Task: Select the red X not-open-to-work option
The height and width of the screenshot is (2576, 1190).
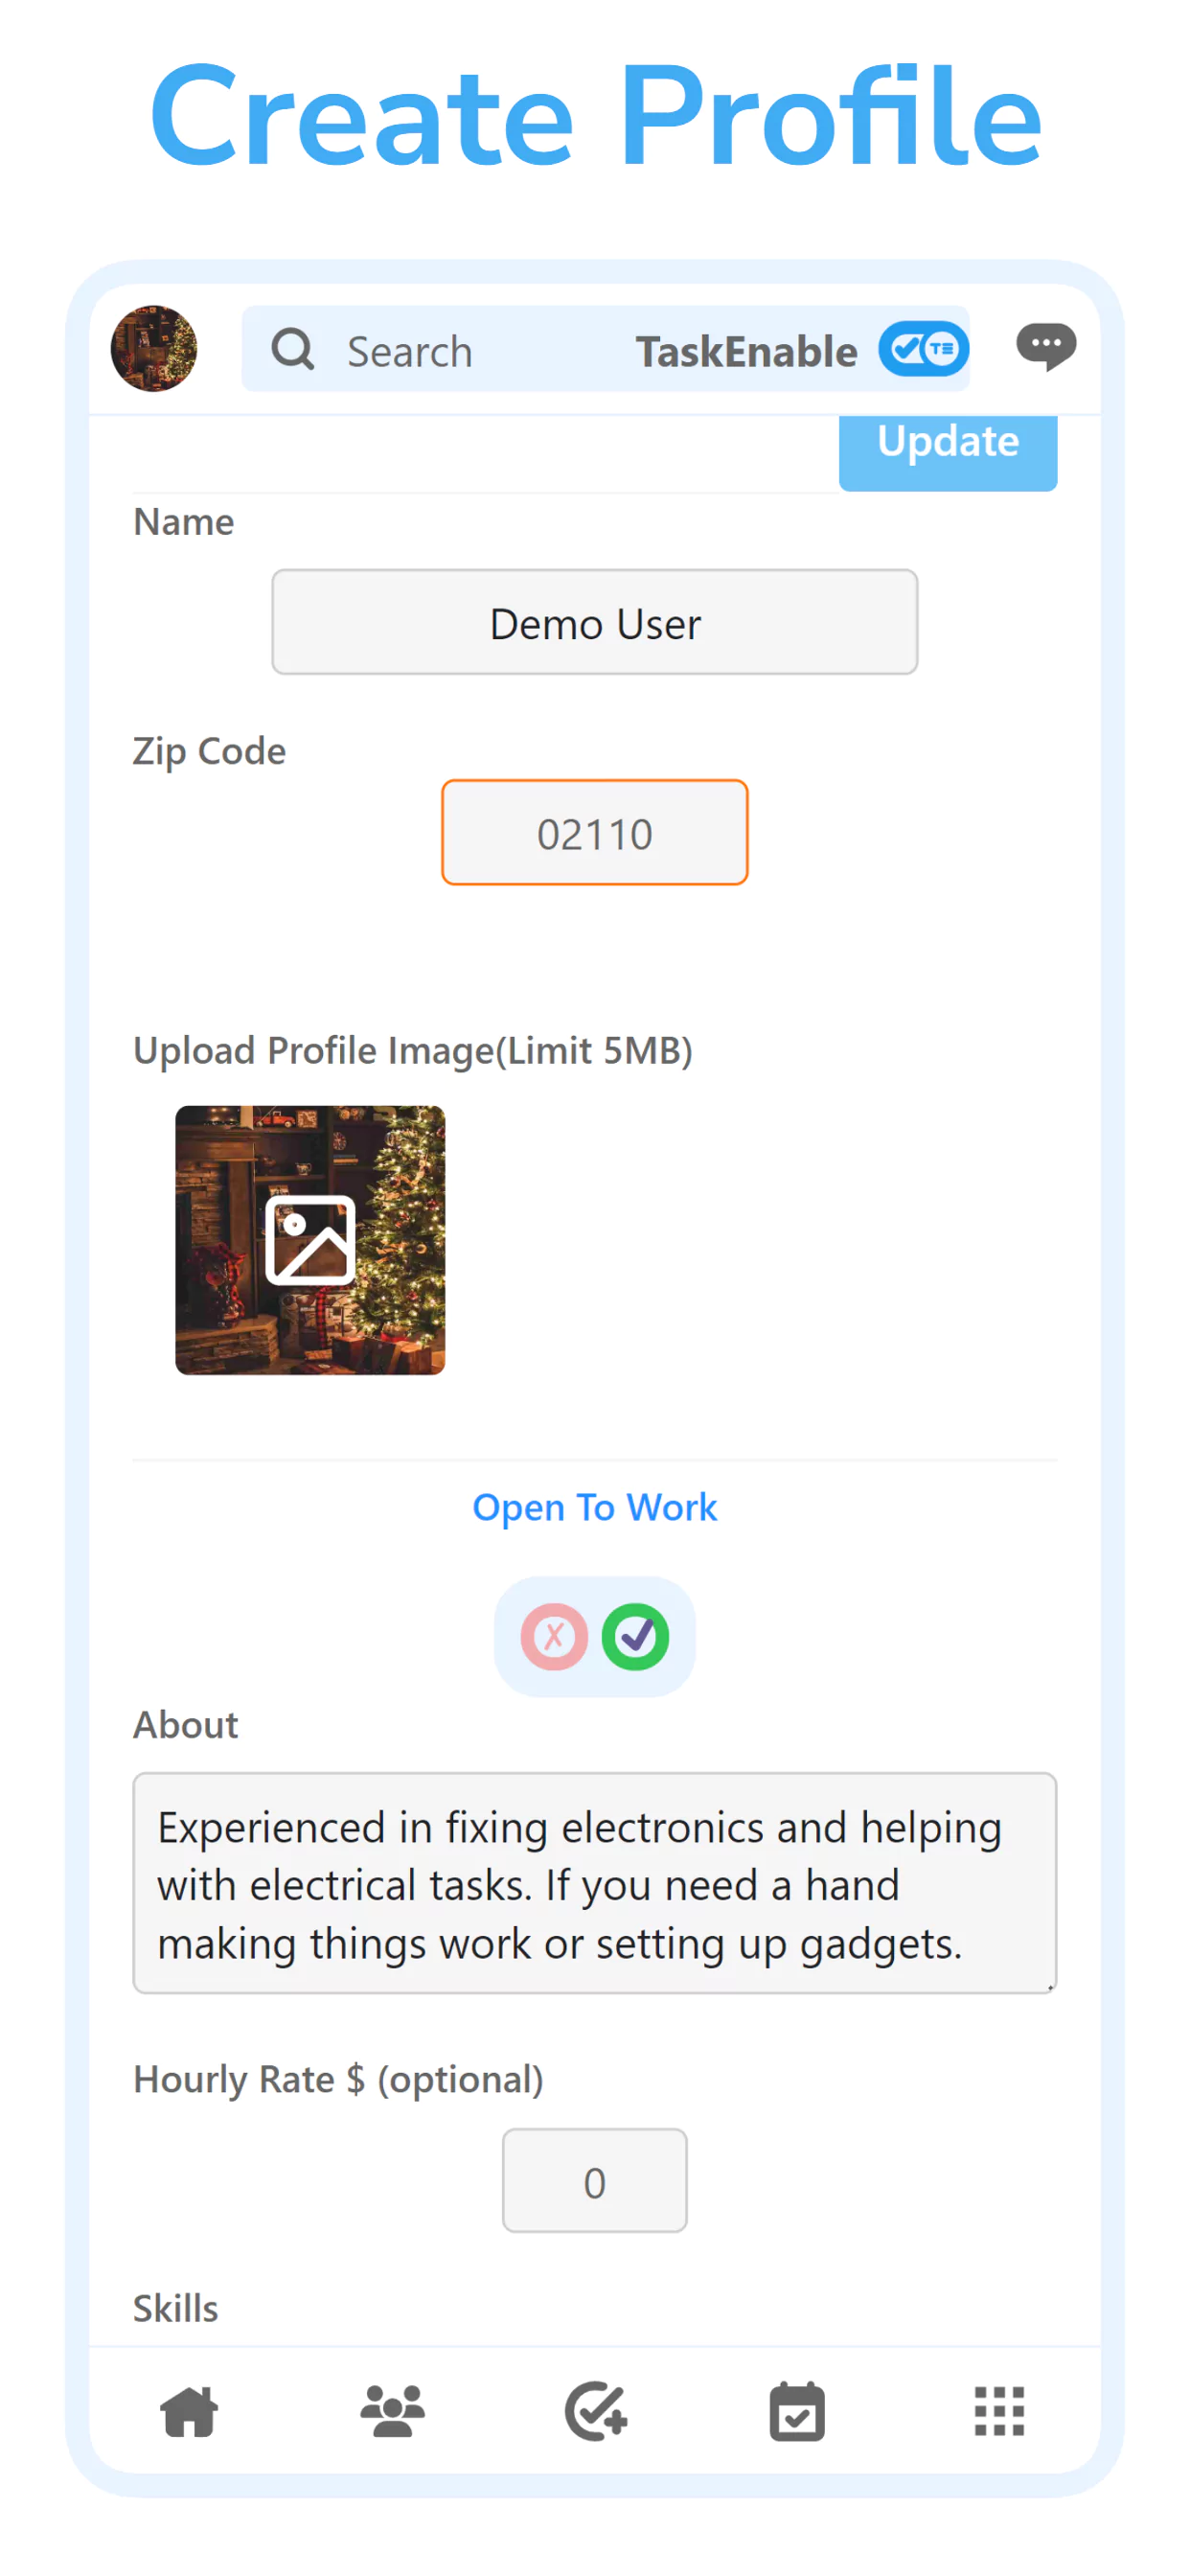Action: pyautogui.click(x=554, y=1636)
